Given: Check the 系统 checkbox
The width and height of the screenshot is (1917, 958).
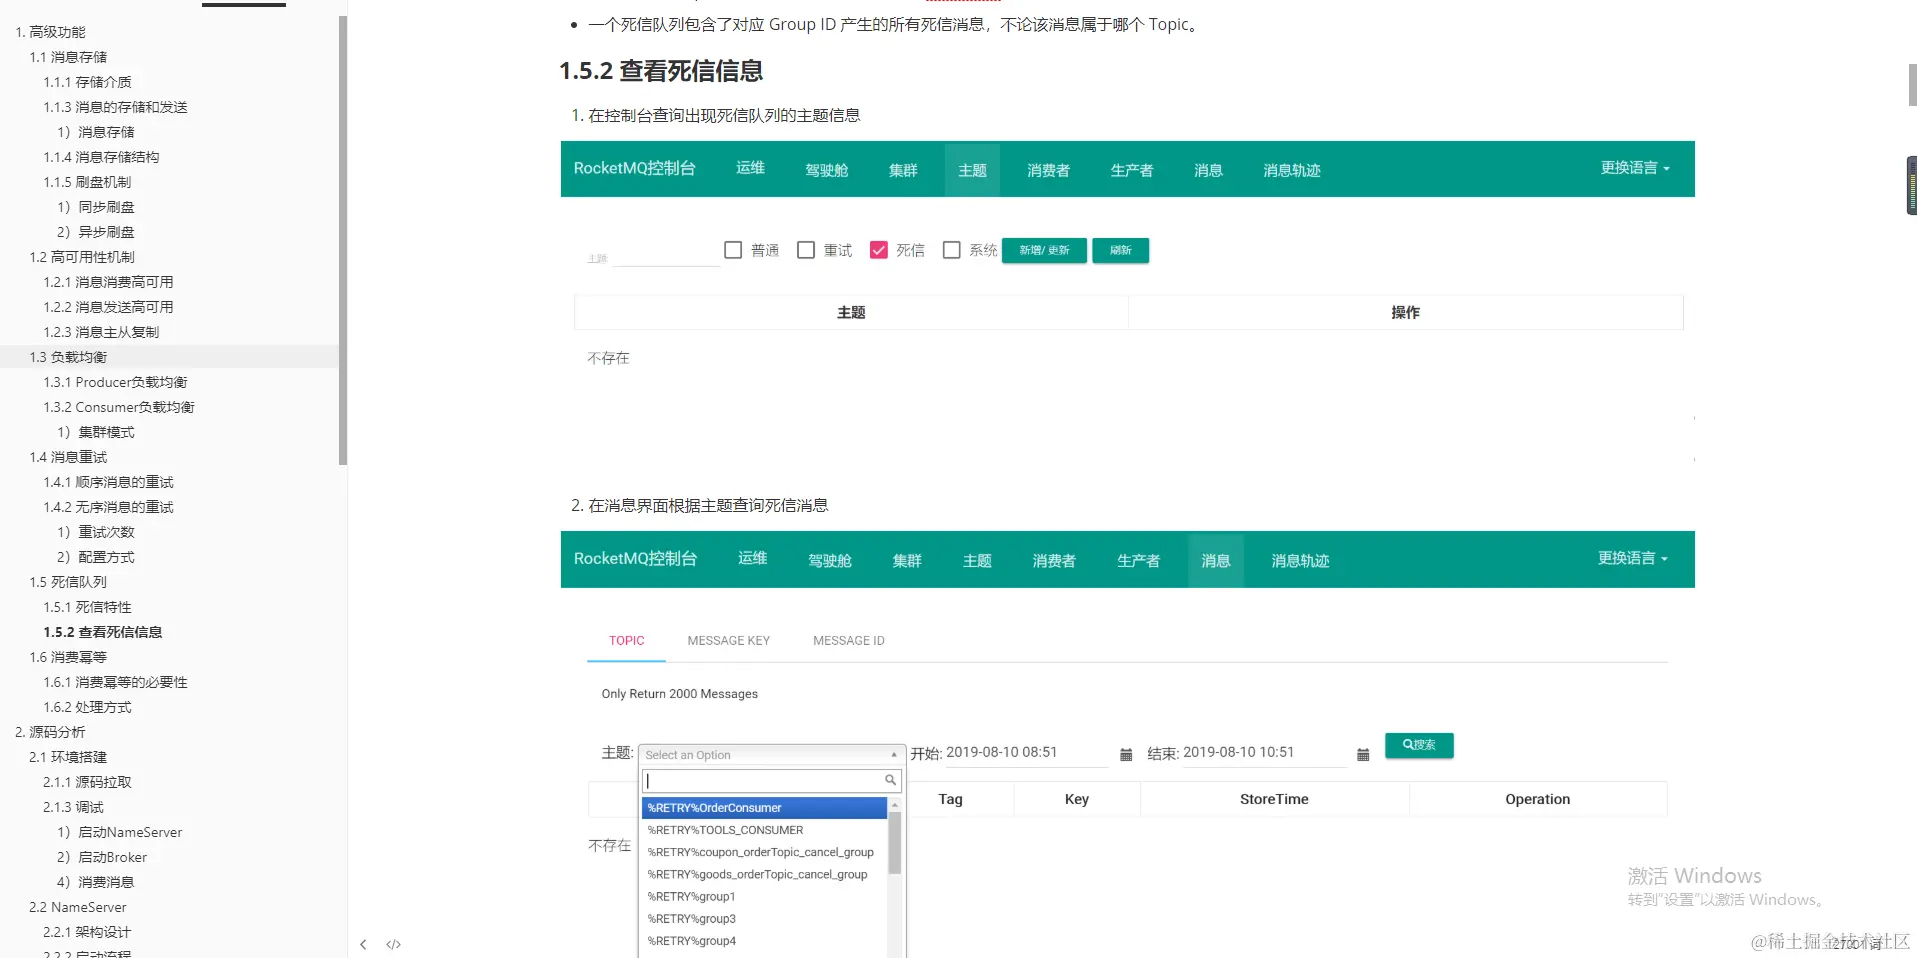Looking at the screenshot, I should pos(952,250).
